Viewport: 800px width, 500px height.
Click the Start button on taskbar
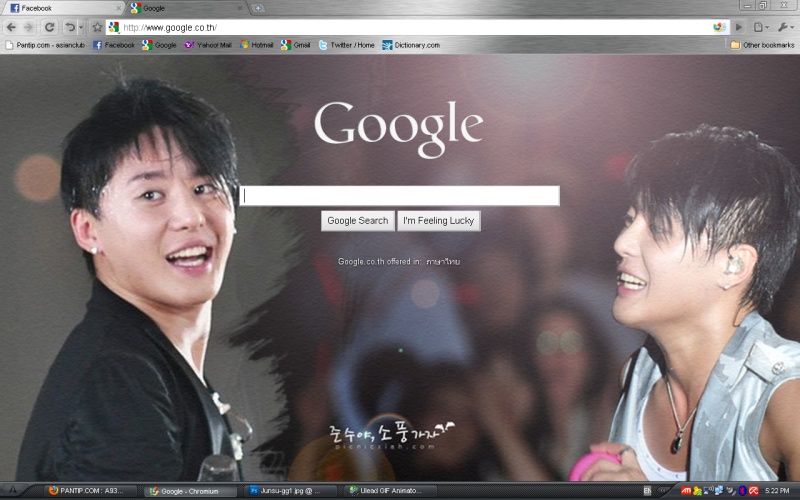tap(14, 491)
